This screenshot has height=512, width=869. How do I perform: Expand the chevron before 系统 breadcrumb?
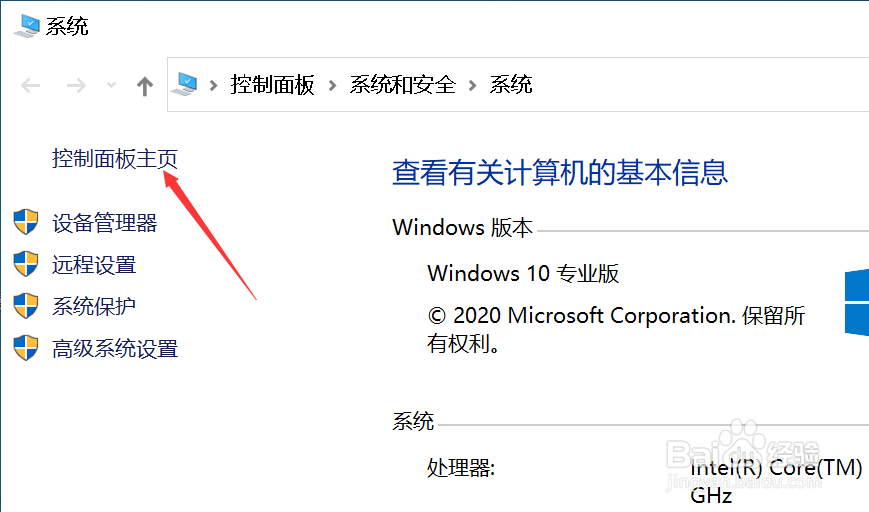472,85
